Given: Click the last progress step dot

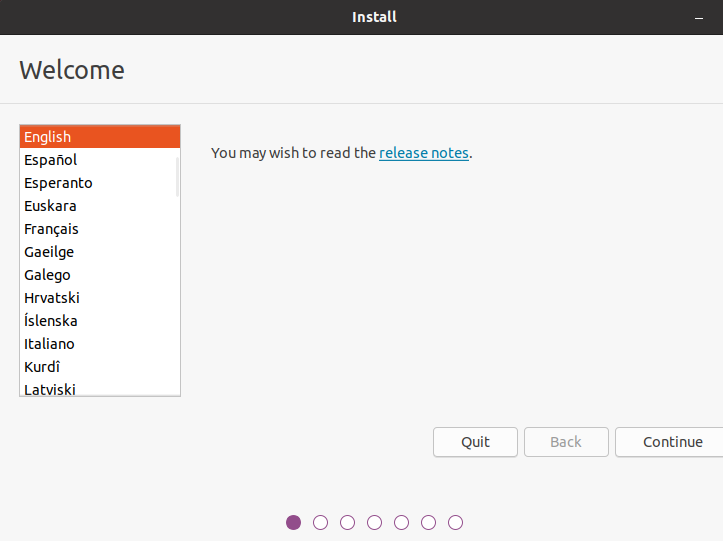Looking at the screenshot, I should point(455,522).
